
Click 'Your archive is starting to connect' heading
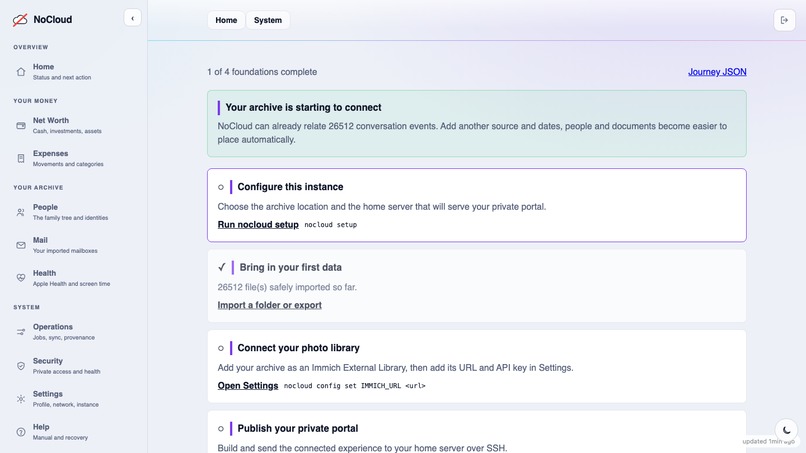pyautogui.click(x=303, y=107)
